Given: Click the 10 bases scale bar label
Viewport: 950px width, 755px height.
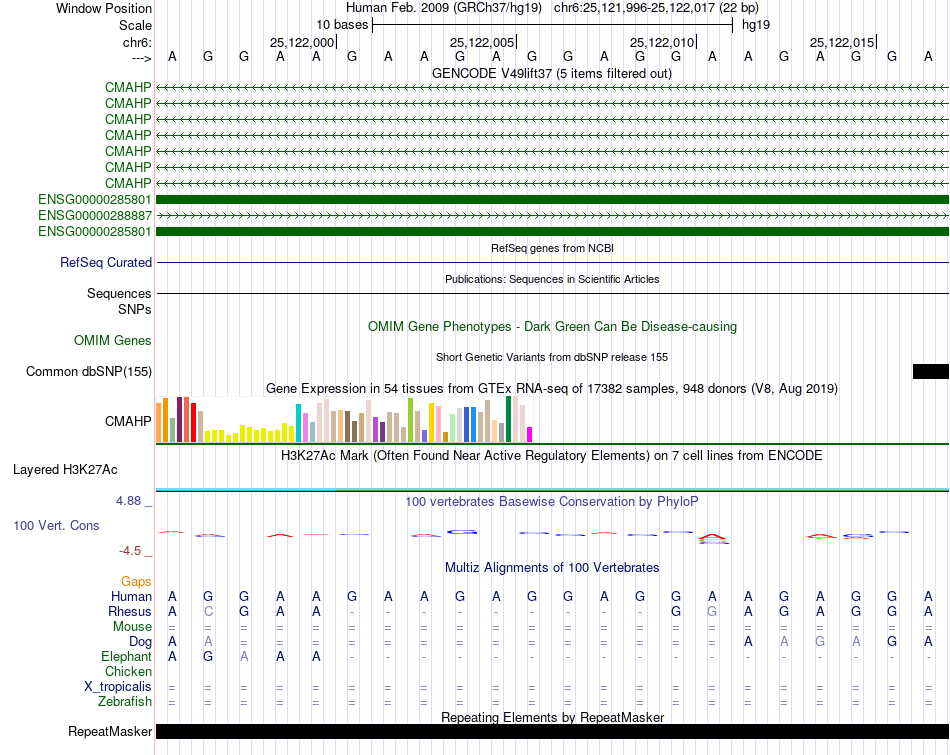Looking at the screenshot, I should tap(342, 25).
